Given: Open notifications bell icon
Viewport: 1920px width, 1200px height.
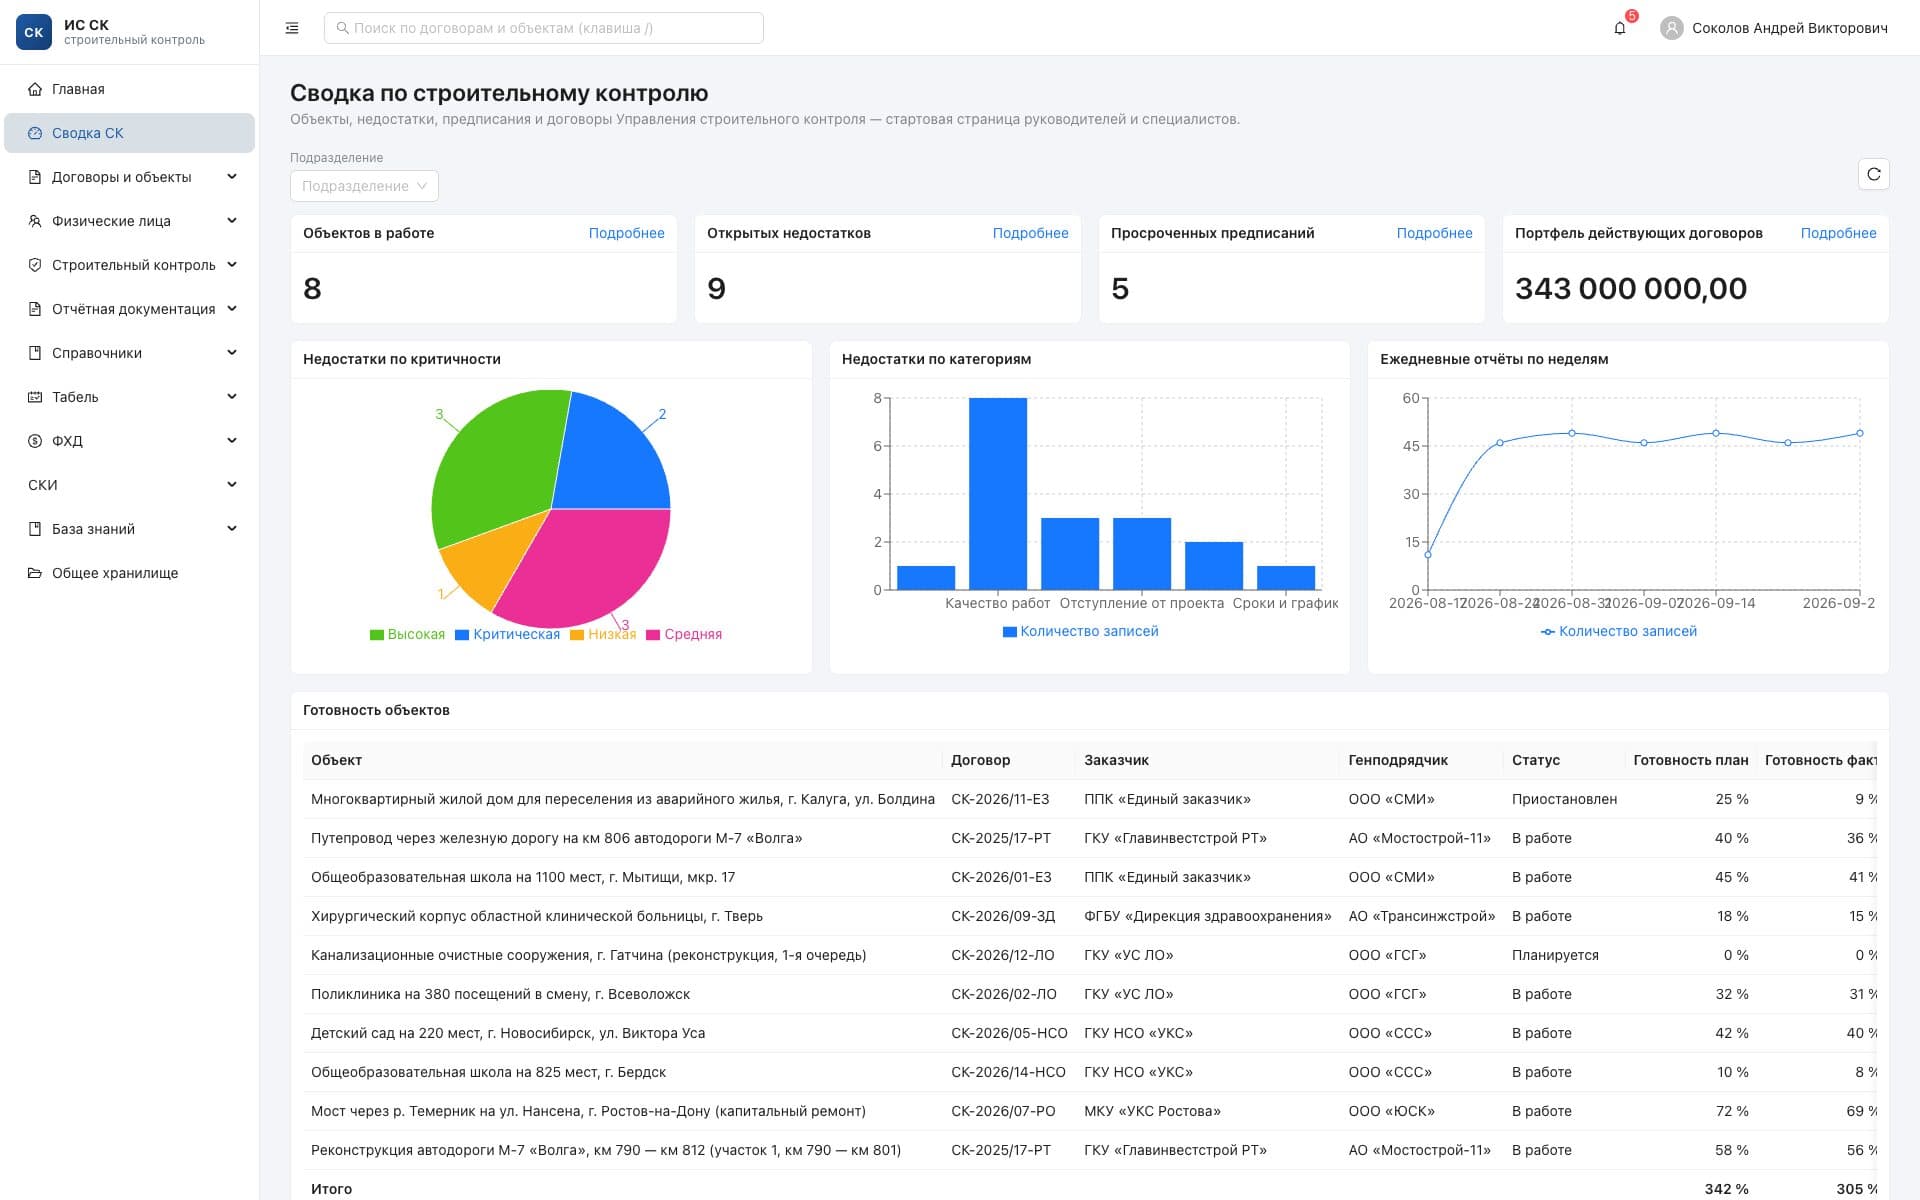Looking at the screenshot, I should pyautogui.click(x=1620, y=28).
